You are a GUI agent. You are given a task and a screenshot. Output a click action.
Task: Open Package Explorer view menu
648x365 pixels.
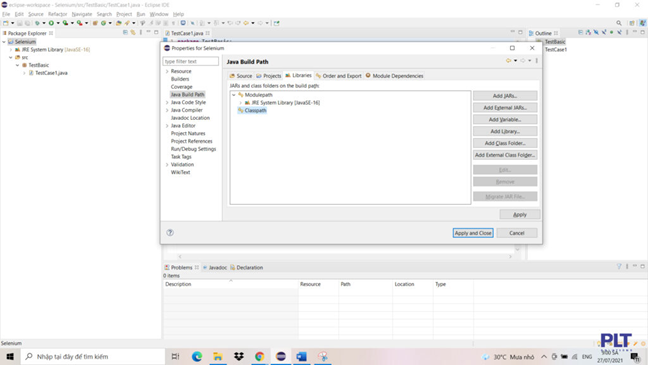[141, 32]
